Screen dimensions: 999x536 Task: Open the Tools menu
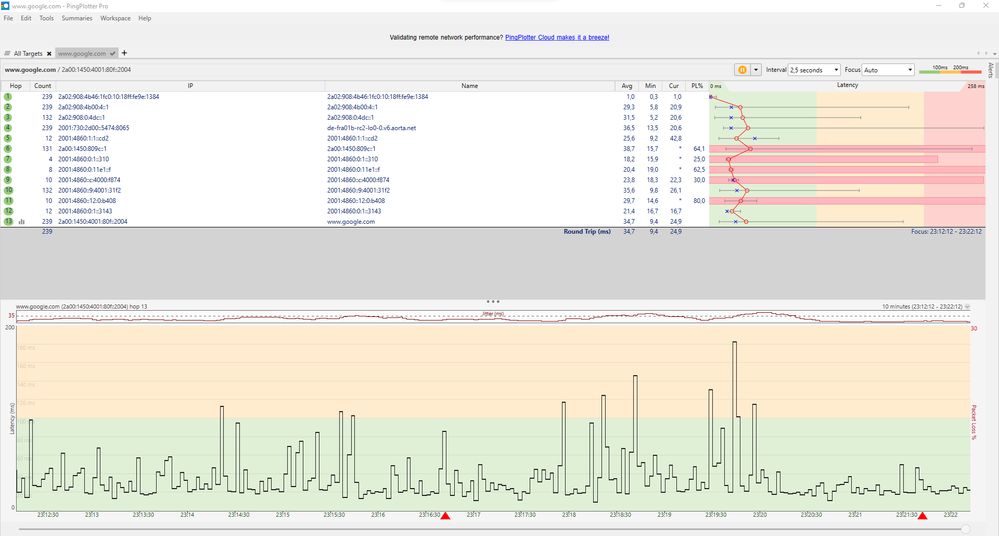(x=47, y=18)
